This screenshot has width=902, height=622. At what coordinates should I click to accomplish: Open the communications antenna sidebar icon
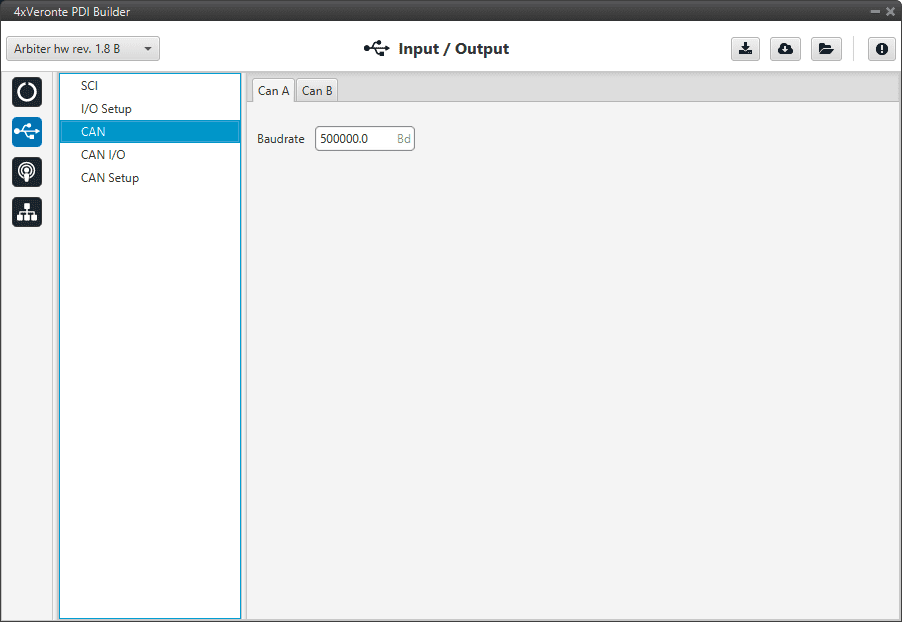[27, 172]
